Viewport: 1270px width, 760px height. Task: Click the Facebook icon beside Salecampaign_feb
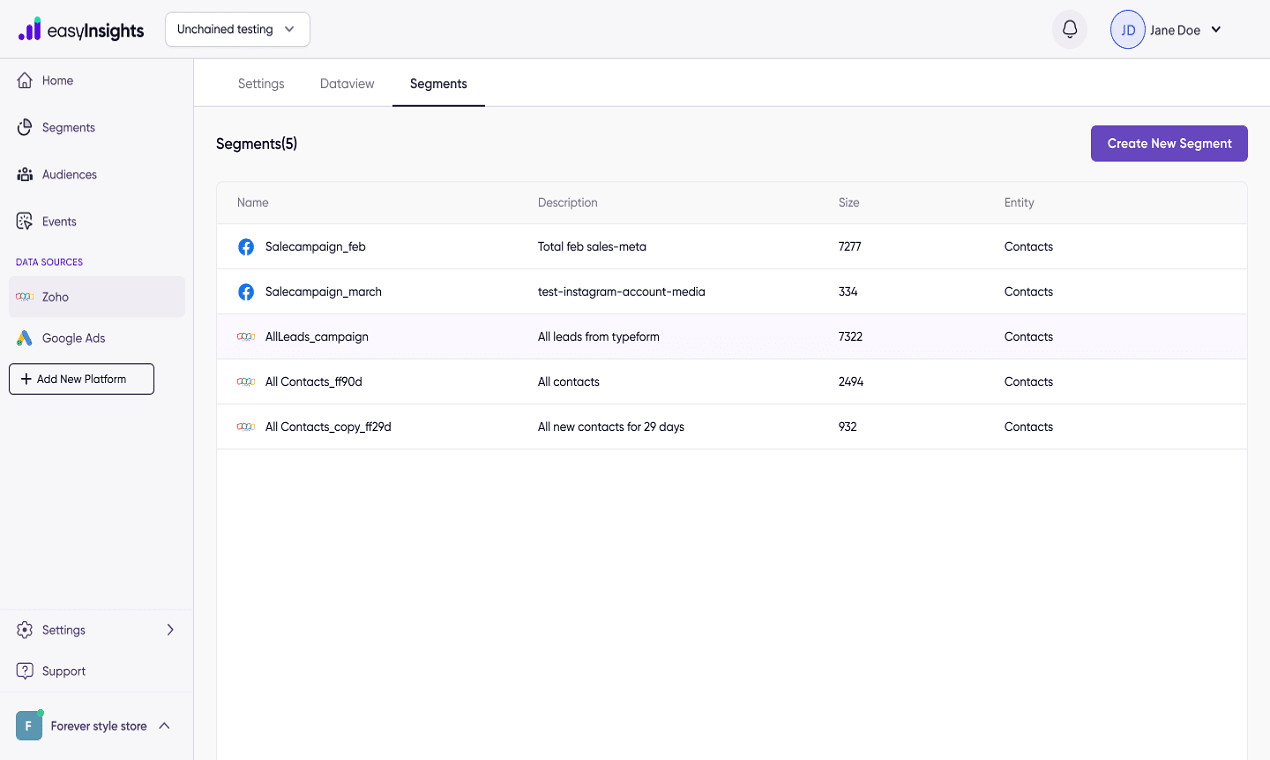(246, 247)
